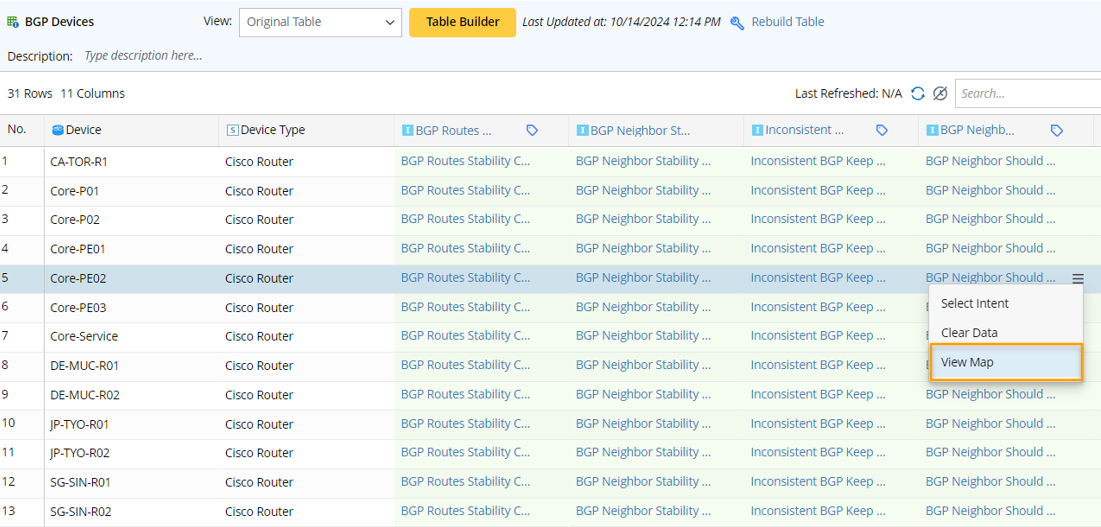Open the View dropdown showing Original Table
The height and width of the screenshot is (527, 1101).
(x=320, y=22)
